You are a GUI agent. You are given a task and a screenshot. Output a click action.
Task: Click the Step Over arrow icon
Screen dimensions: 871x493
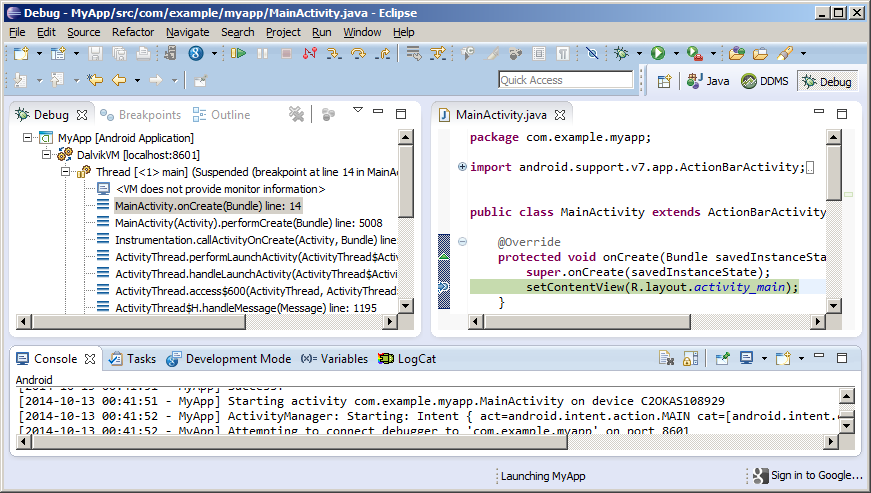pos(358,53)
